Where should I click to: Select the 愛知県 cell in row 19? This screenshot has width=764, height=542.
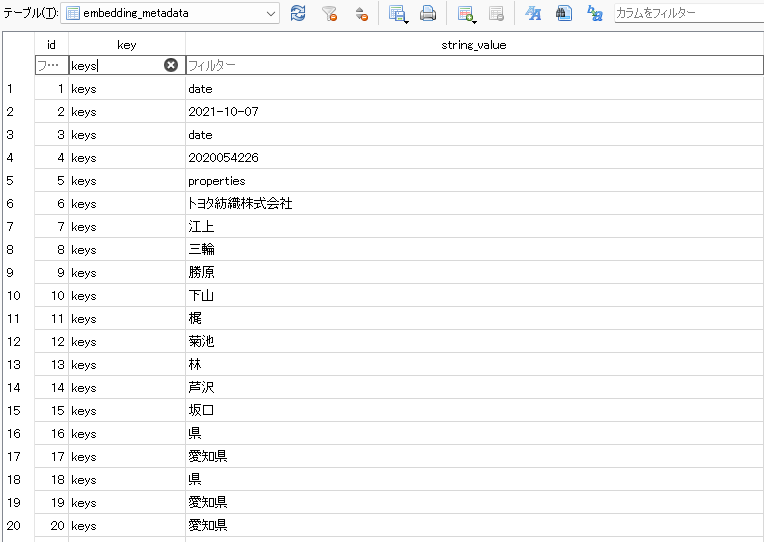point(474,503)
